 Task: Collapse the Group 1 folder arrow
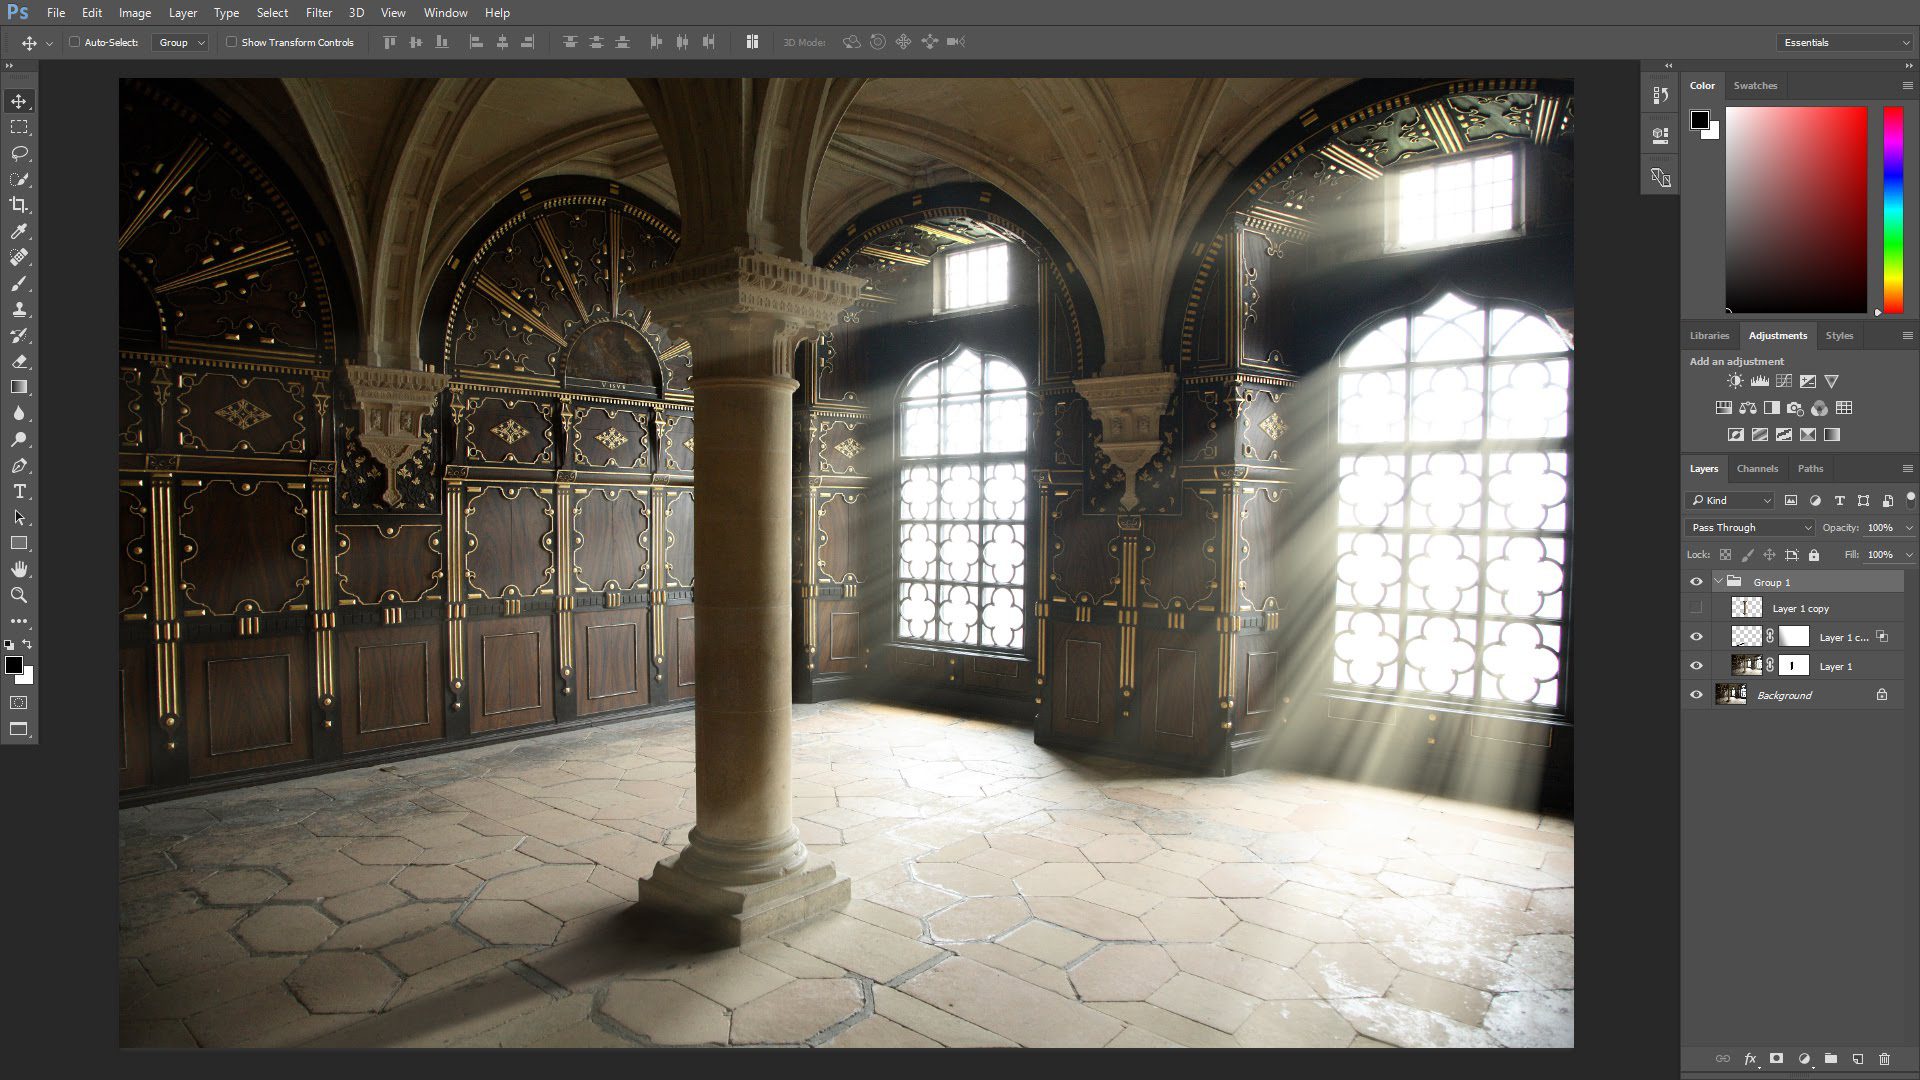pos(1718,581)
